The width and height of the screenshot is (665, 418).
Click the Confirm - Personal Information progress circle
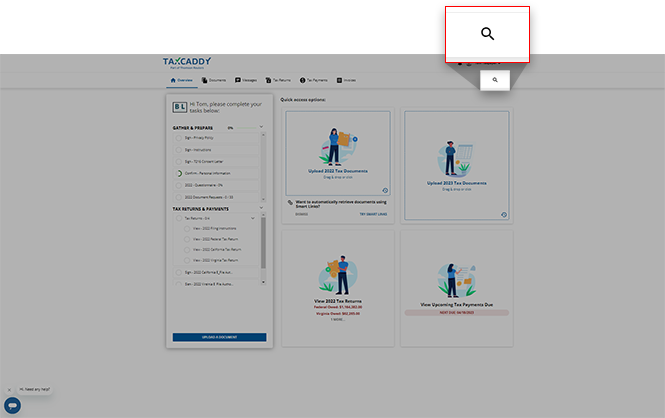(x=179, y=173)
